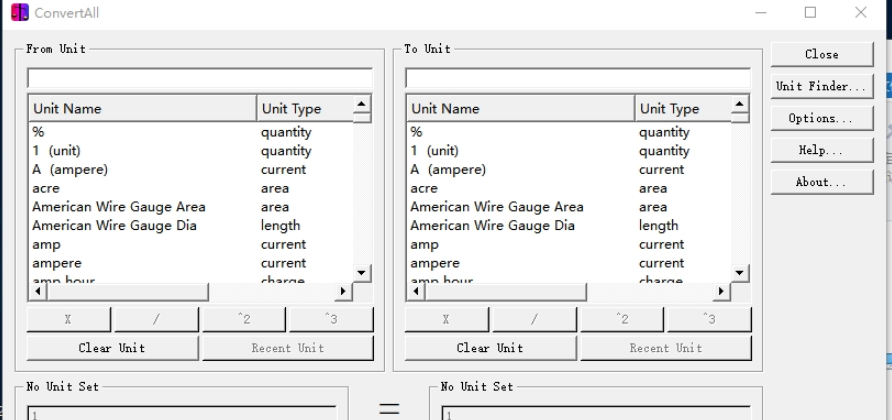Viewport: 892px width, 420px height.
Task: Sort From Unit list by Unit Name header
Action: [142, 109]
